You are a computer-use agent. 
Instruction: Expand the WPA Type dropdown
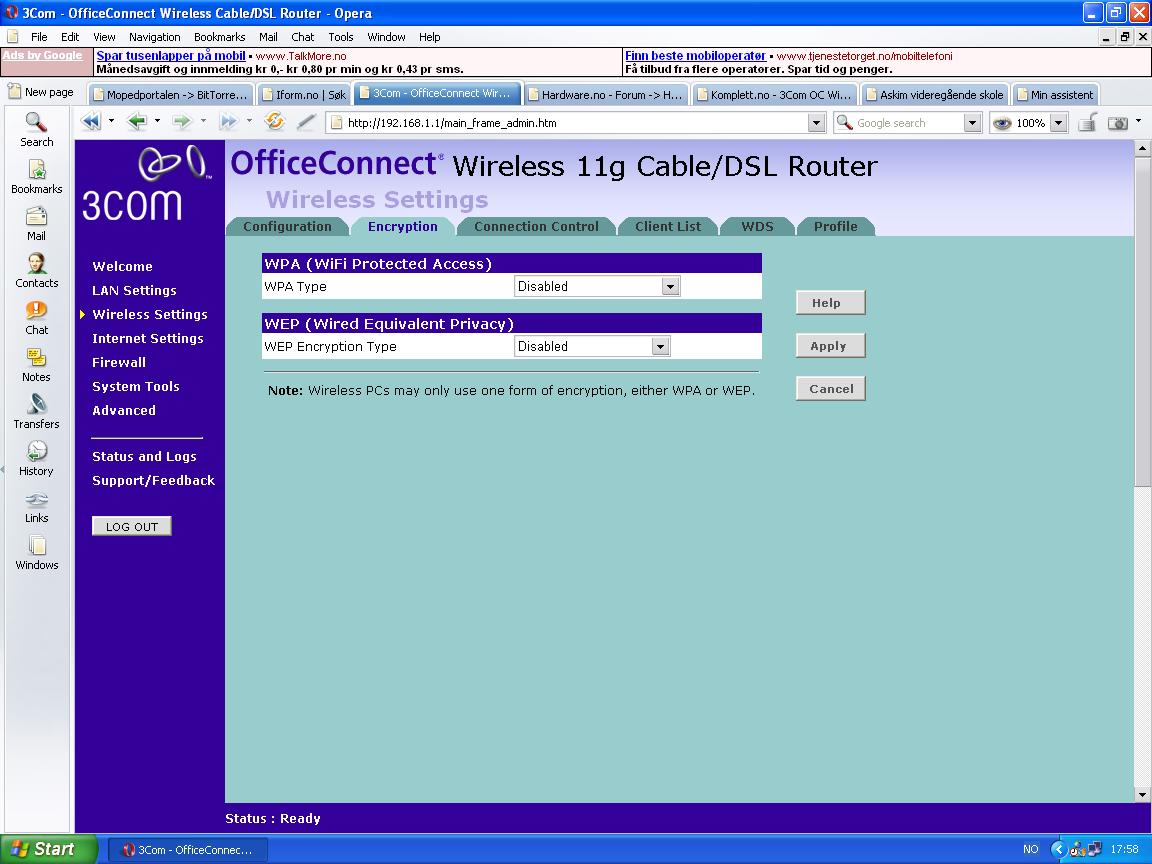tap(670, 287)
